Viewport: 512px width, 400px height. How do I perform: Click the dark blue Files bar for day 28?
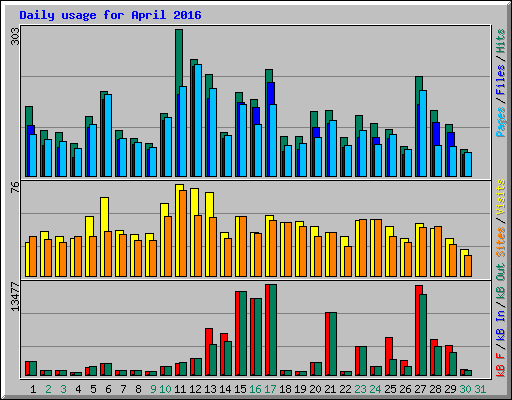point(436,134)
